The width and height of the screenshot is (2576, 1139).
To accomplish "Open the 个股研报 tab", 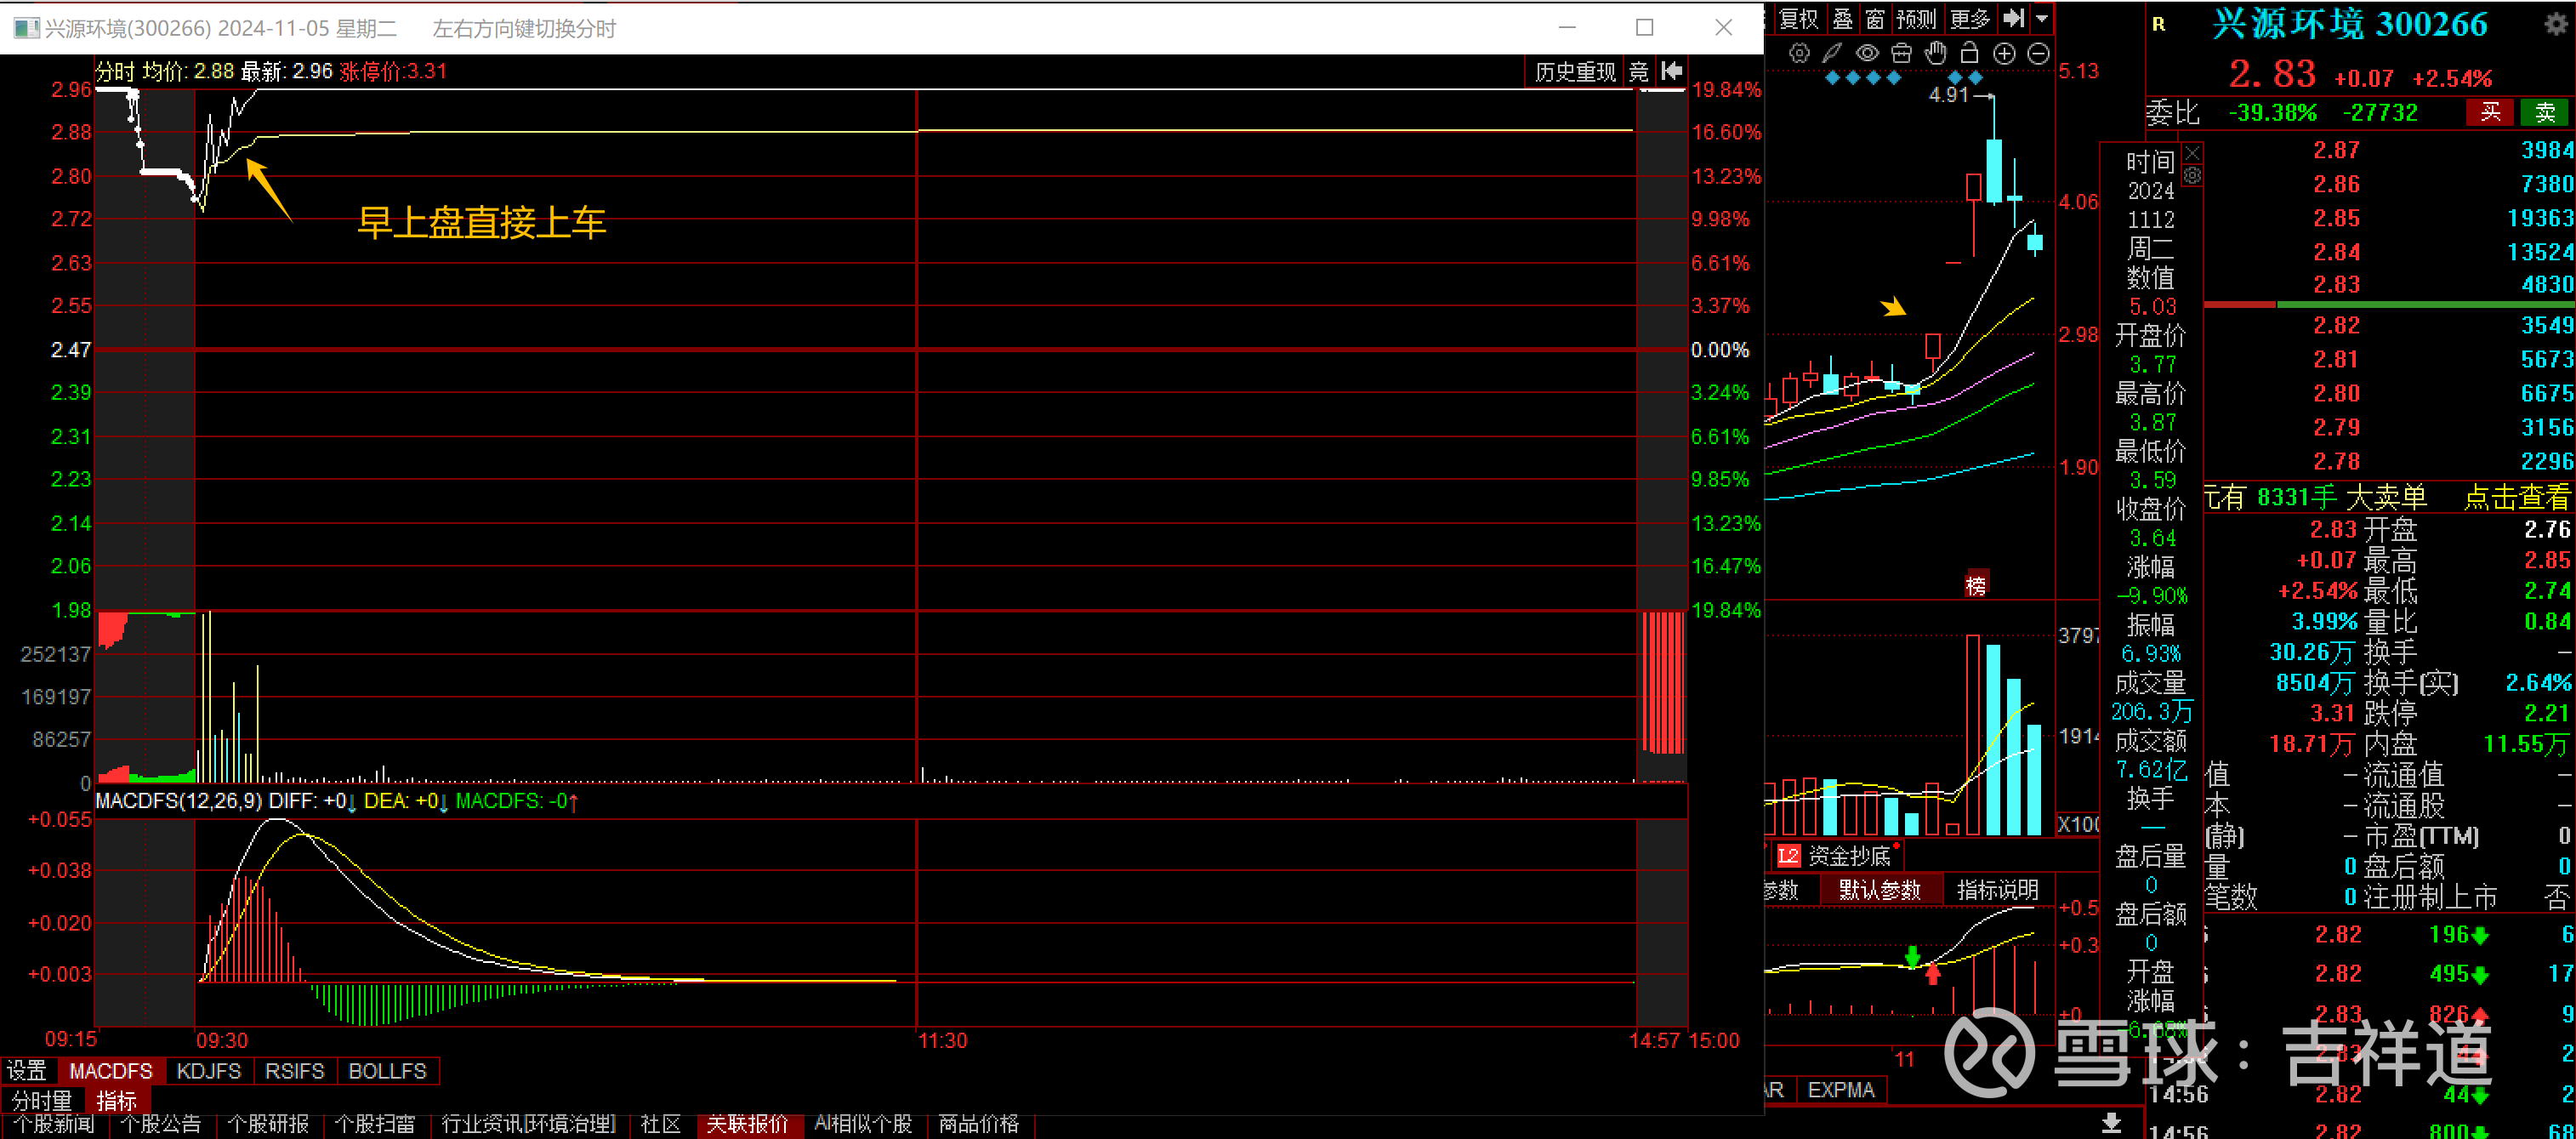I will click(268, 1125).
